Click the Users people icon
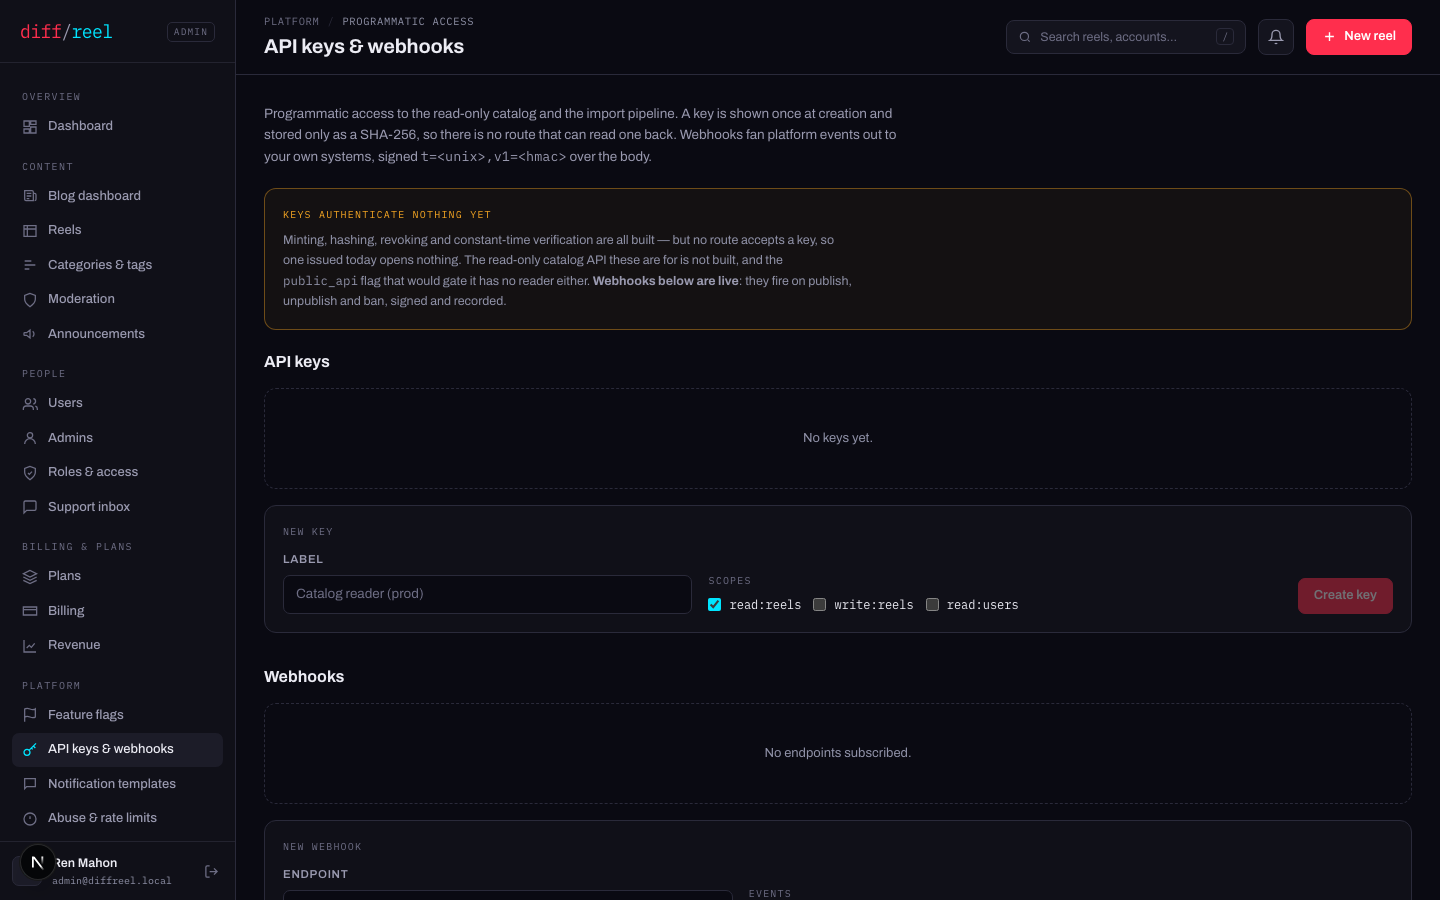Viewport: 1440px width, 900px height. (30, 404)
